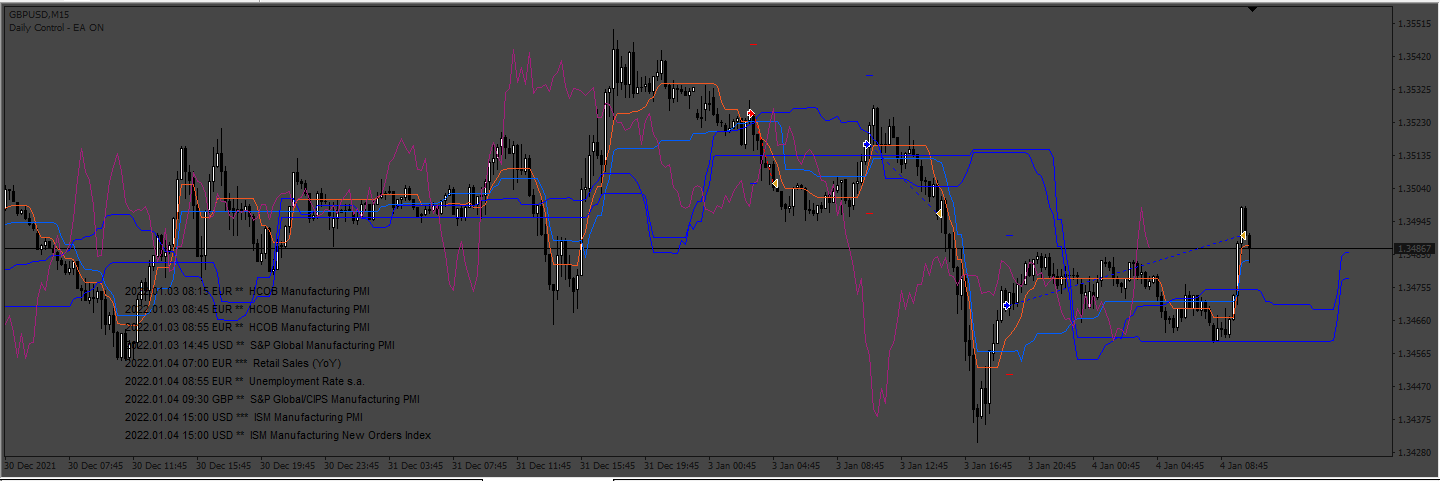Click the 1.35515 price axis label
The height and width of the screenshot is (481, 1440).
tap(1415, 23)
